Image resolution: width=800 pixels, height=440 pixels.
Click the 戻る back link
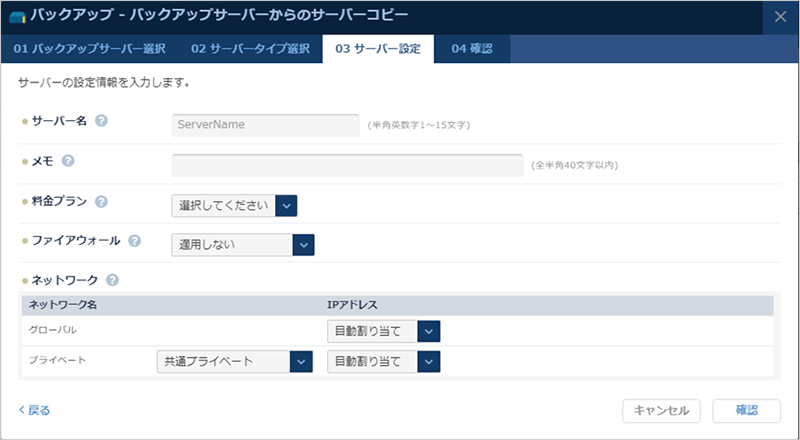35,410
